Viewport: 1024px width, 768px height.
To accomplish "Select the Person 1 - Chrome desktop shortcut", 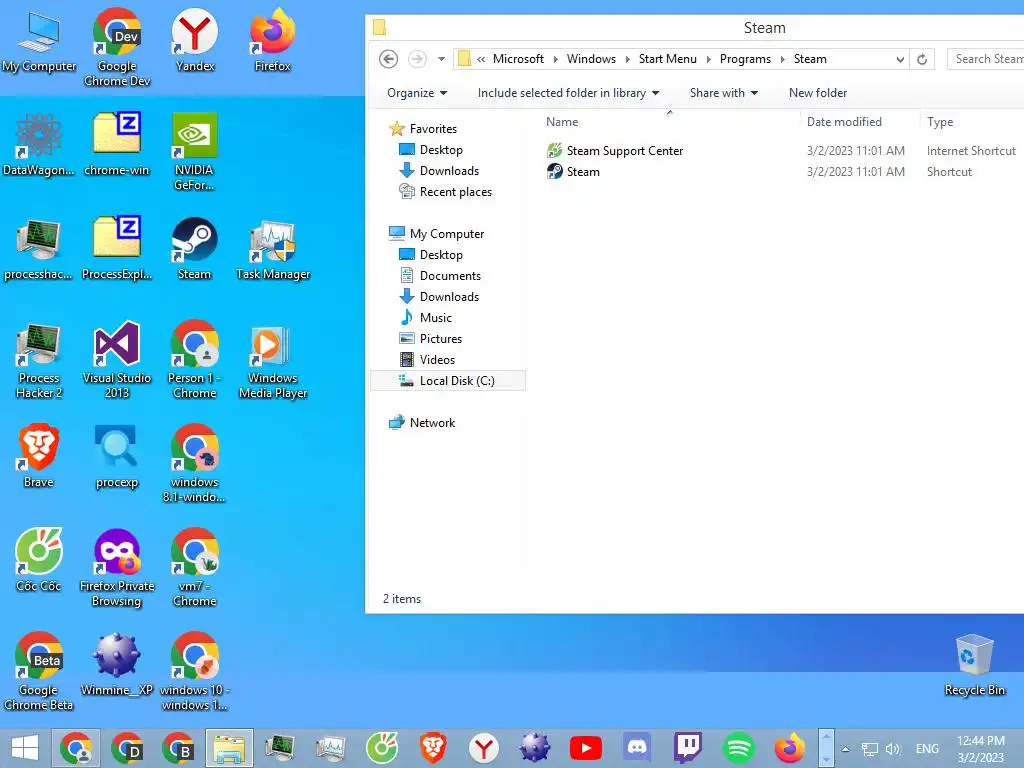I will pos(195,360).
